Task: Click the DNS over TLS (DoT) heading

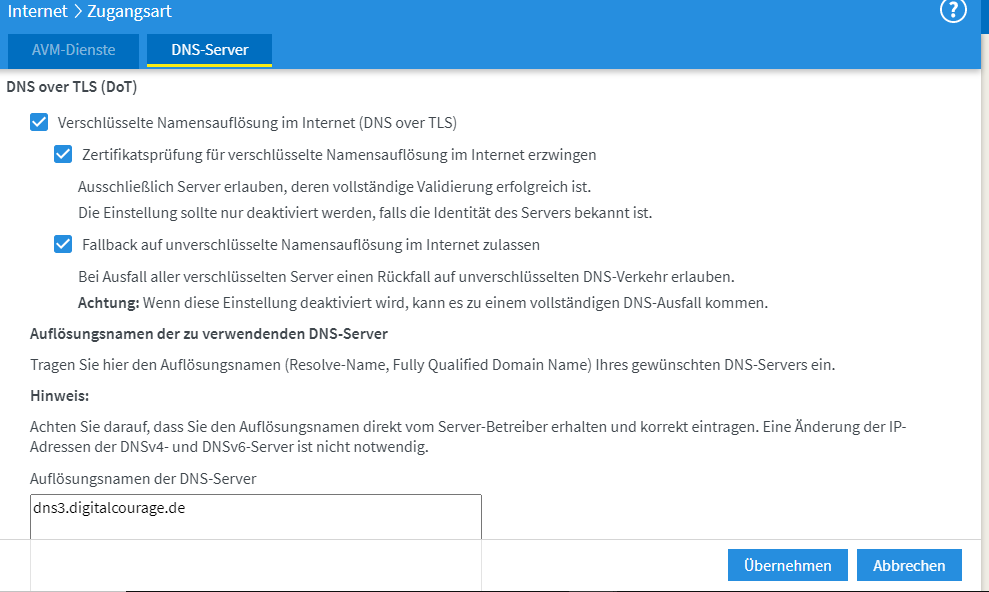Action: pyautogui.click(x=71, y=87)
